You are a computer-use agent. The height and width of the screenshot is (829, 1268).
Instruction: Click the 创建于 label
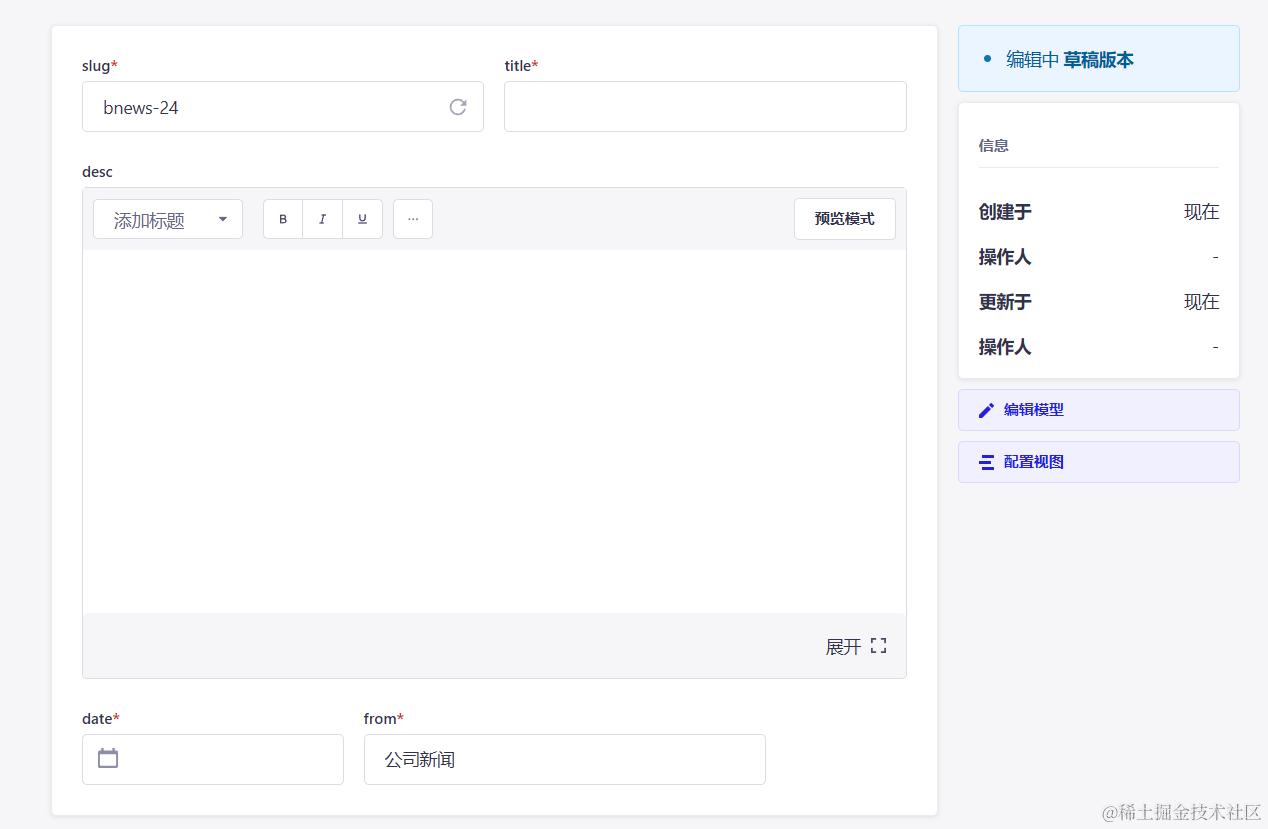[x=1005, y=212]
